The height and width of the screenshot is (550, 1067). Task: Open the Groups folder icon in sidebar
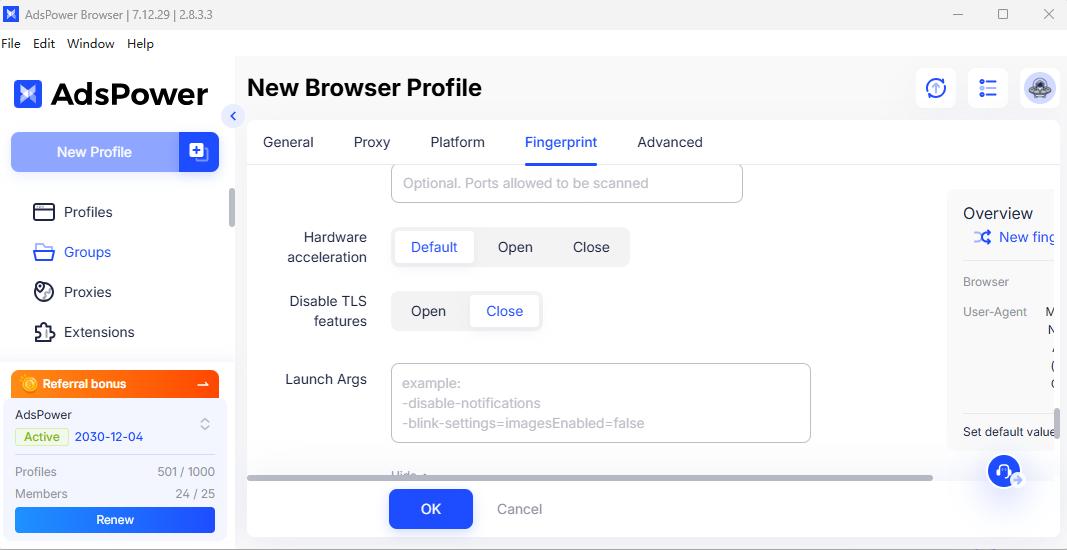click(x=43, y=252)
